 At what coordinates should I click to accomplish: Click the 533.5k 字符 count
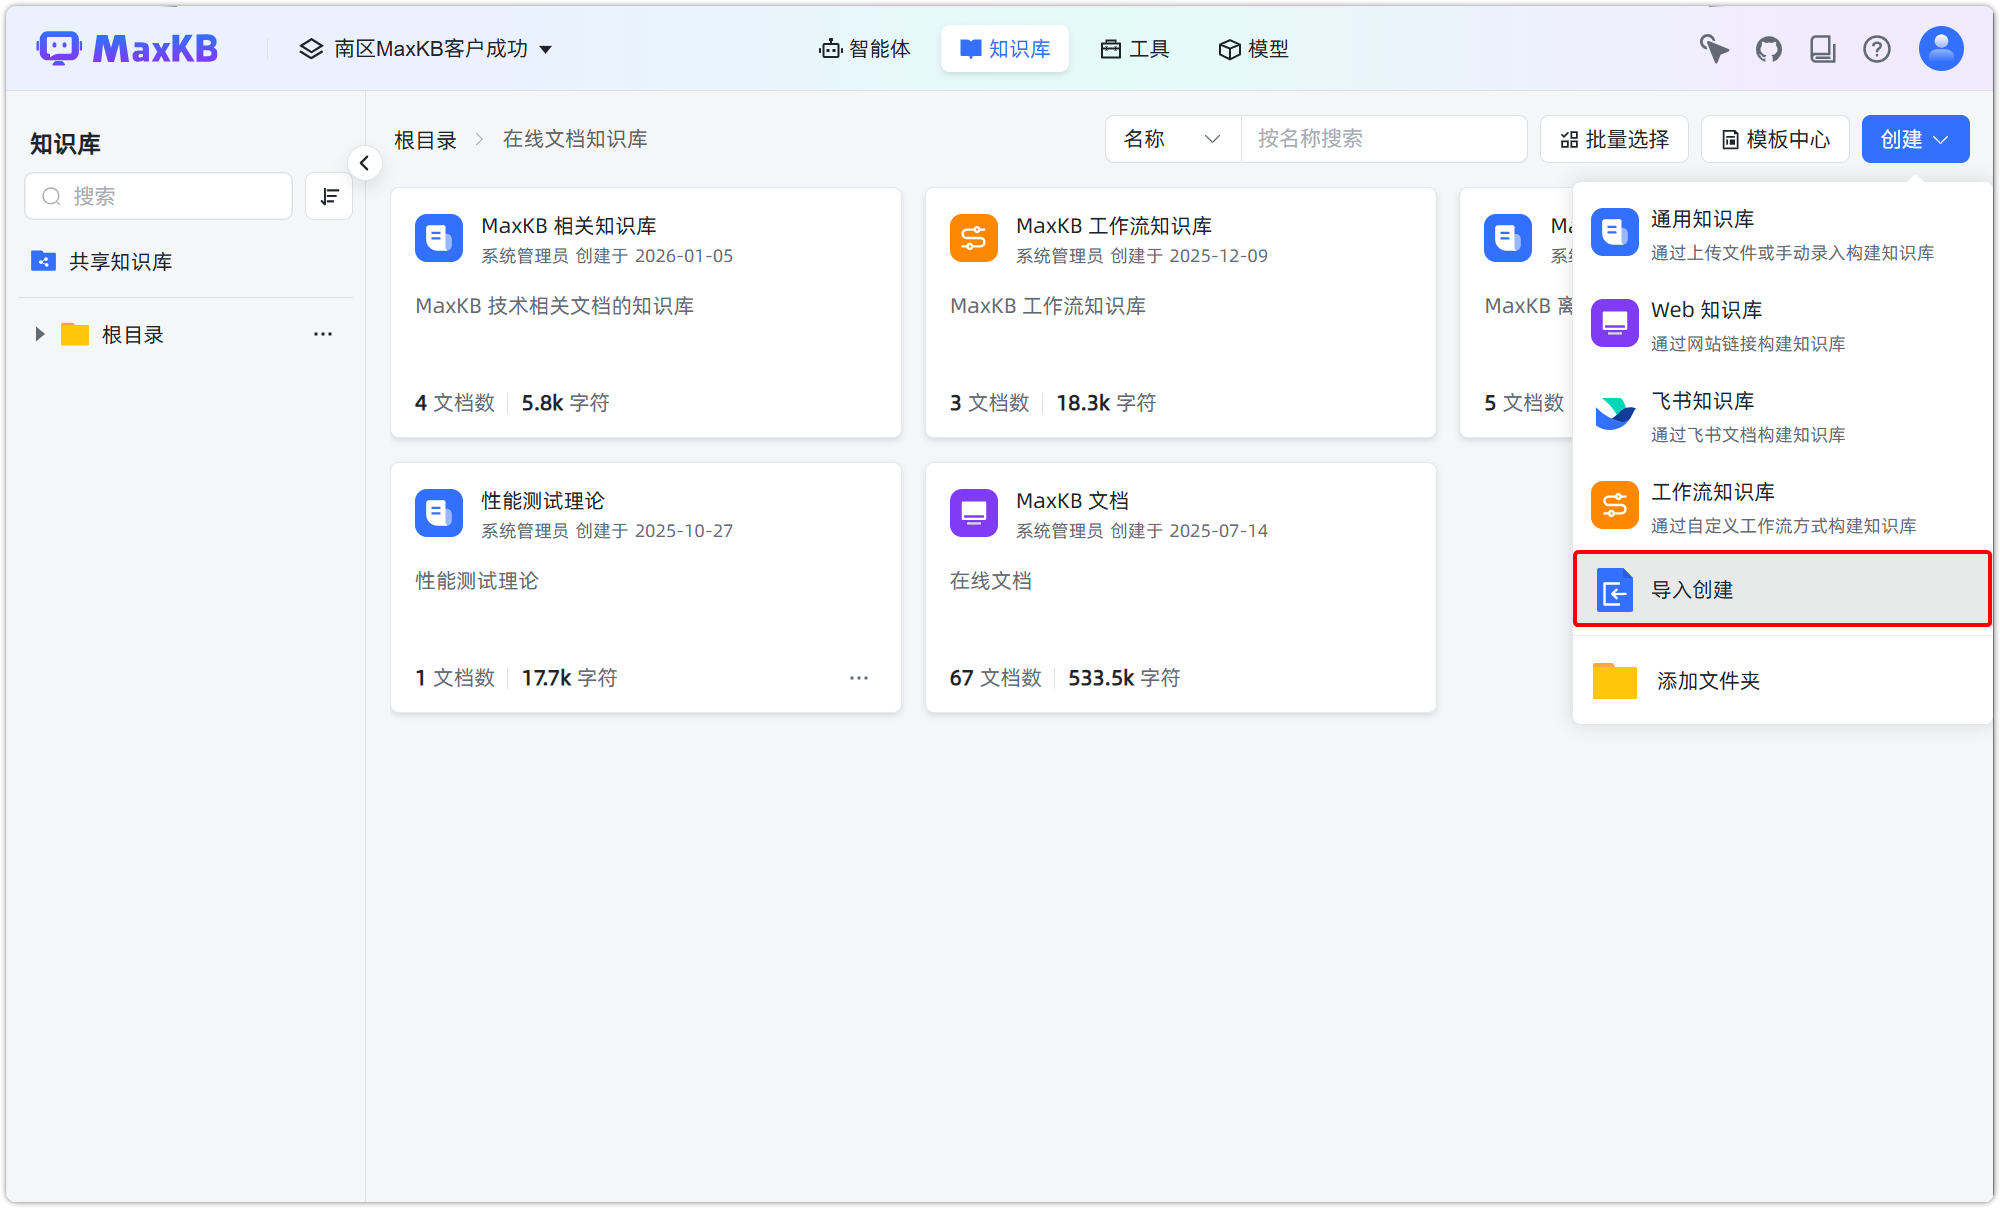1124,678
